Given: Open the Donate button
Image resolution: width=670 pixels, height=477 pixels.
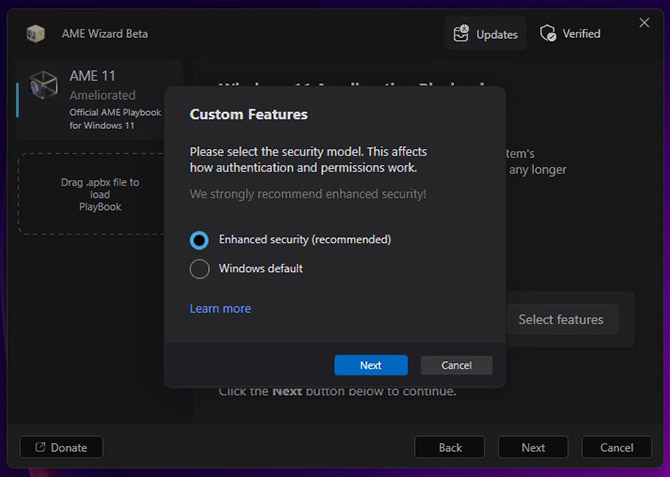Looking at the screenshot, I should (x=61, y=447).
